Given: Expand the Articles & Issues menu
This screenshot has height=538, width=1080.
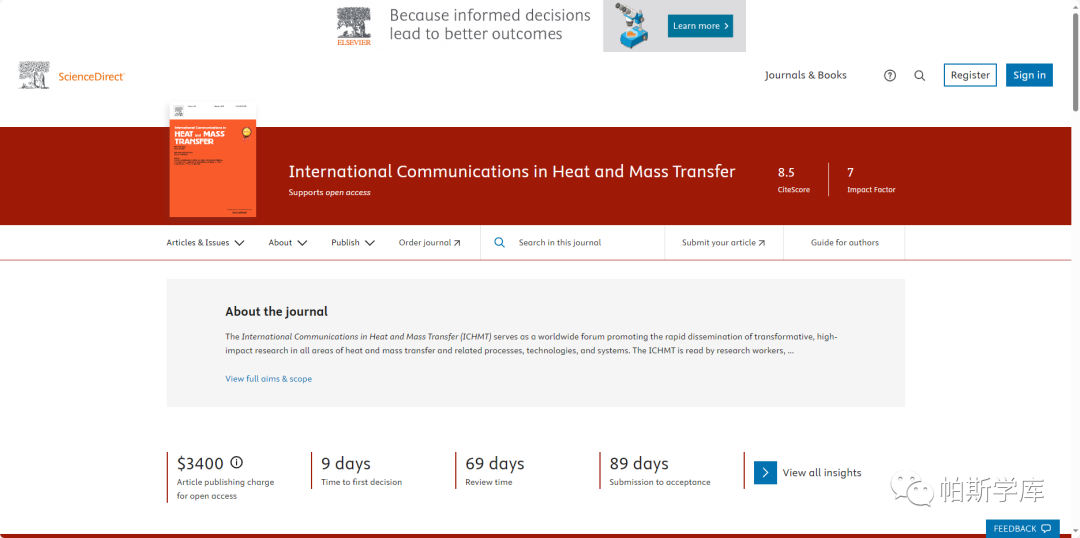Looking at the screenshot, I should click(x=205, y=242).
